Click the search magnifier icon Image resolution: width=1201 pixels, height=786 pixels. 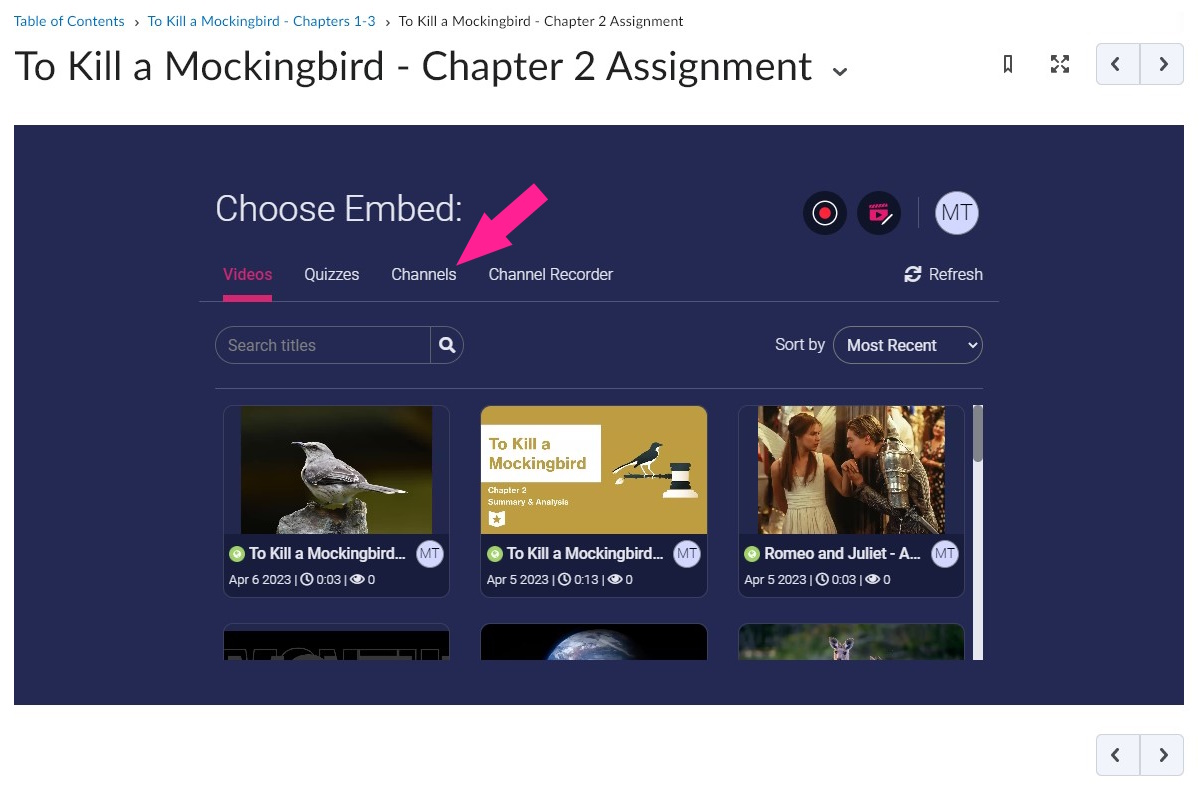tap(447, 345)
